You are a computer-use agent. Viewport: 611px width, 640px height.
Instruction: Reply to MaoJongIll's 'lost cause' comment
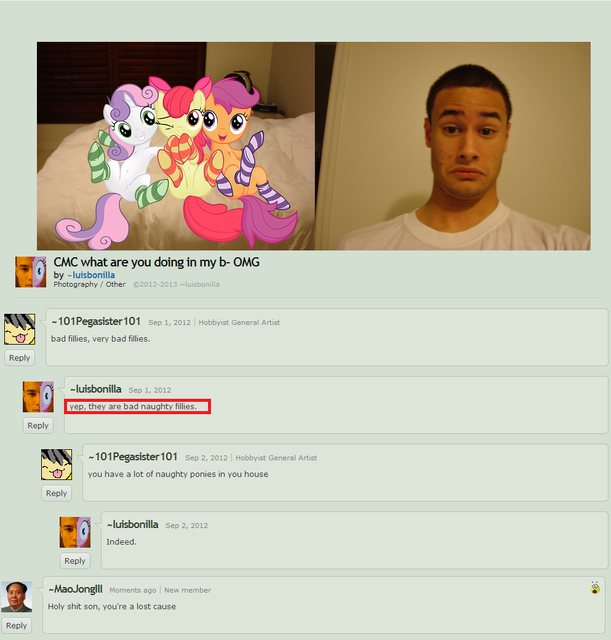(16, 626)
